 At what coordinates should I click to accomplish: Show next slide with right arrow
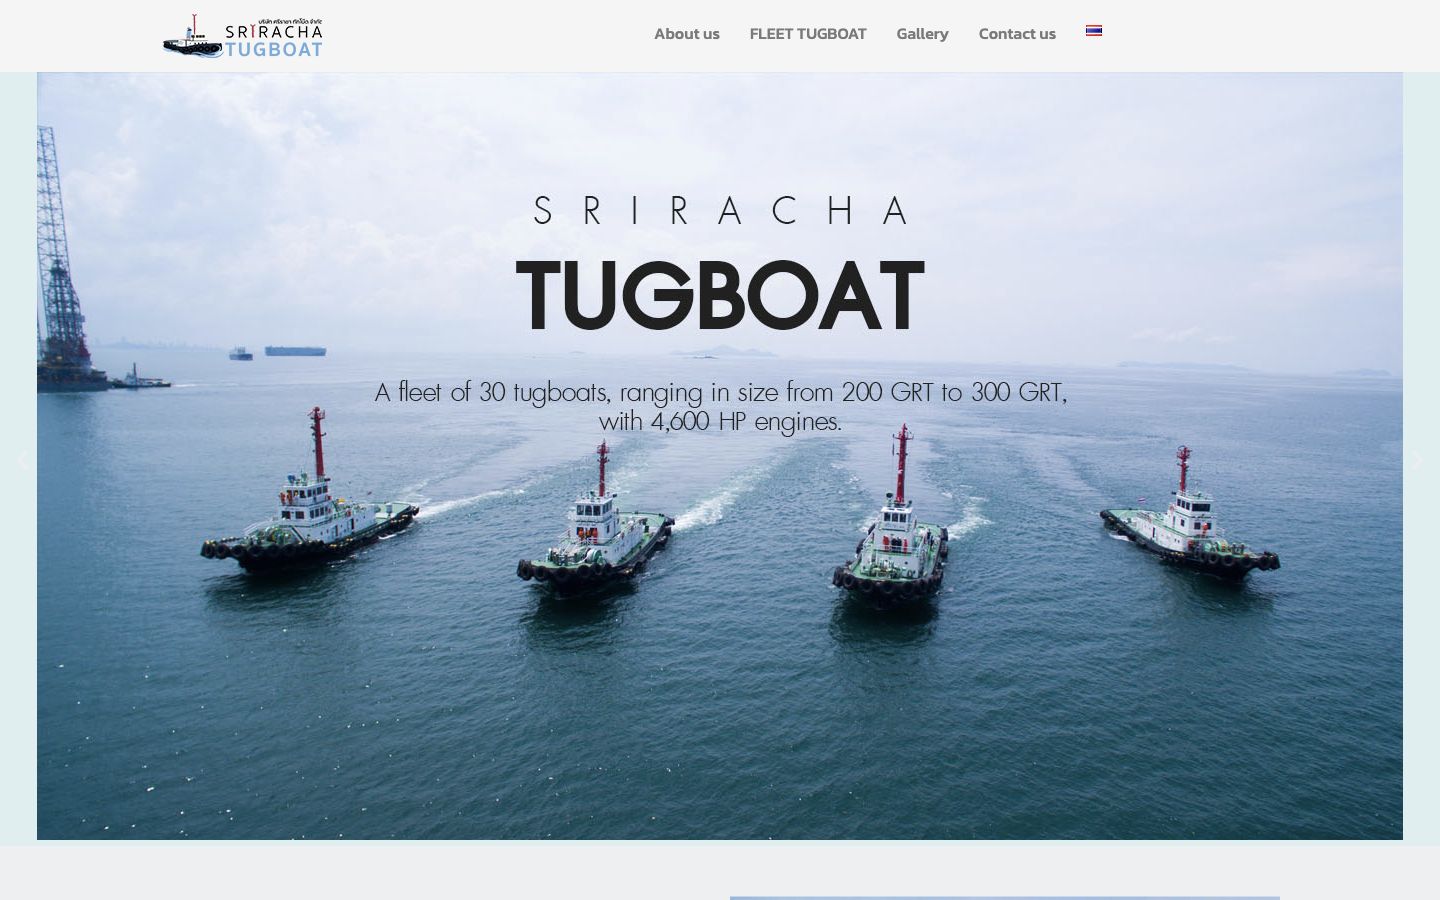click(1417, 460)
